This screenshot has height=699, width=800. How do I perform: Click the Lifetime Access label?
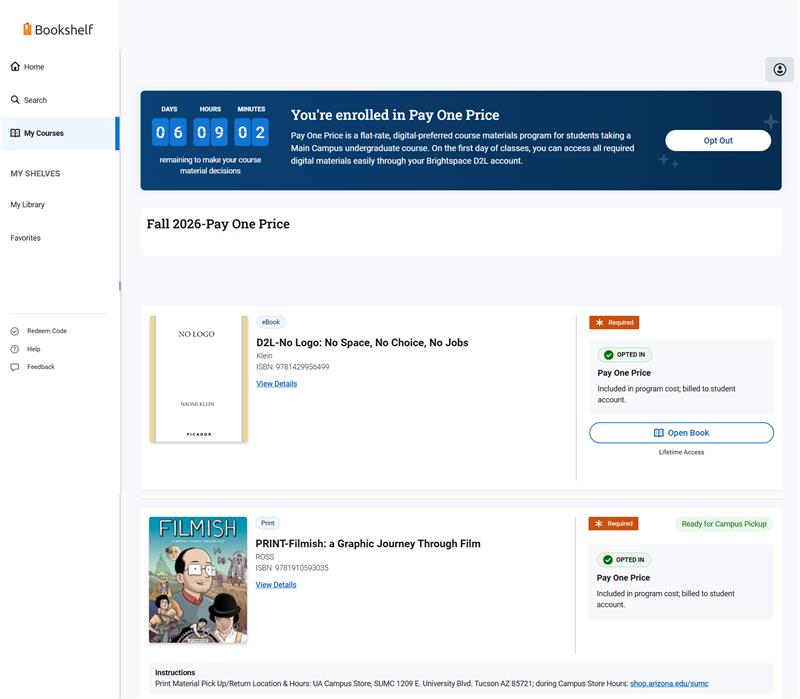coord(681,452)
